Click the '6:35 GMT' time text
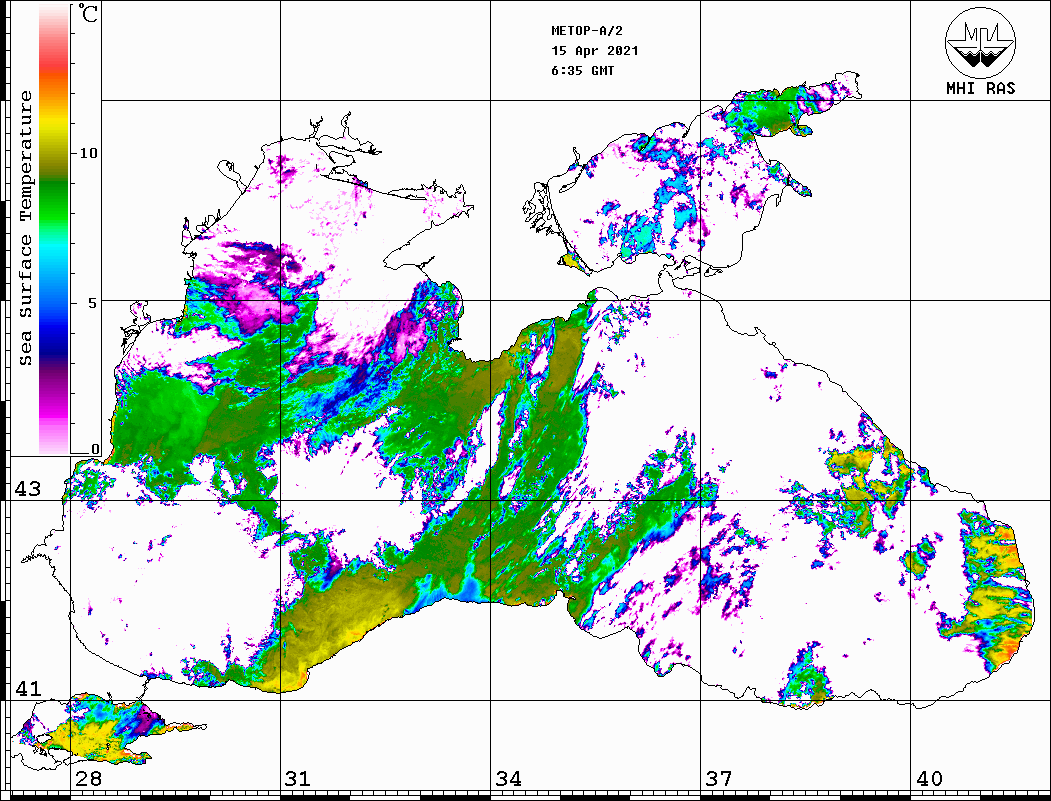The image size is (1051, 801). (x=582, y=70)
